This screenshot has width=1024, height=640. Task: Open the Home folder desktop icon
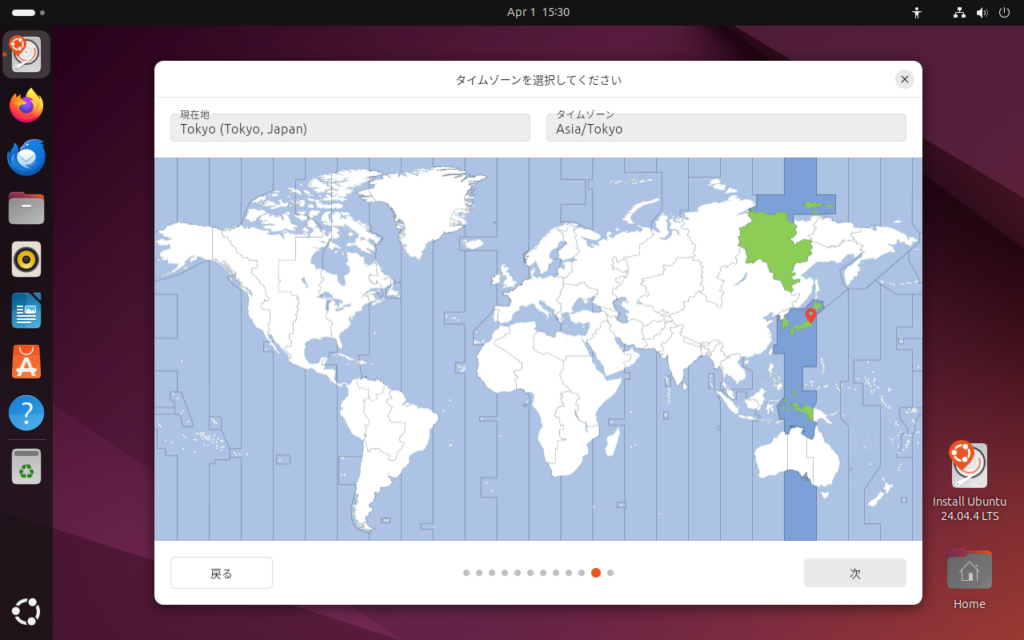(x=969, y=573)
